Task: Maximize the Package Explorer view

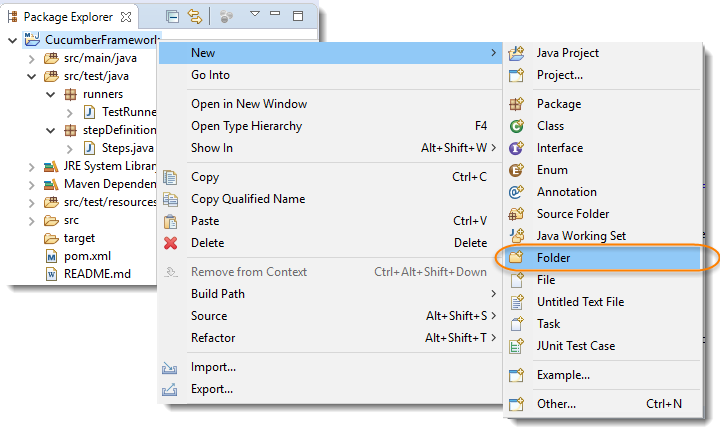Action: point(298,17)
